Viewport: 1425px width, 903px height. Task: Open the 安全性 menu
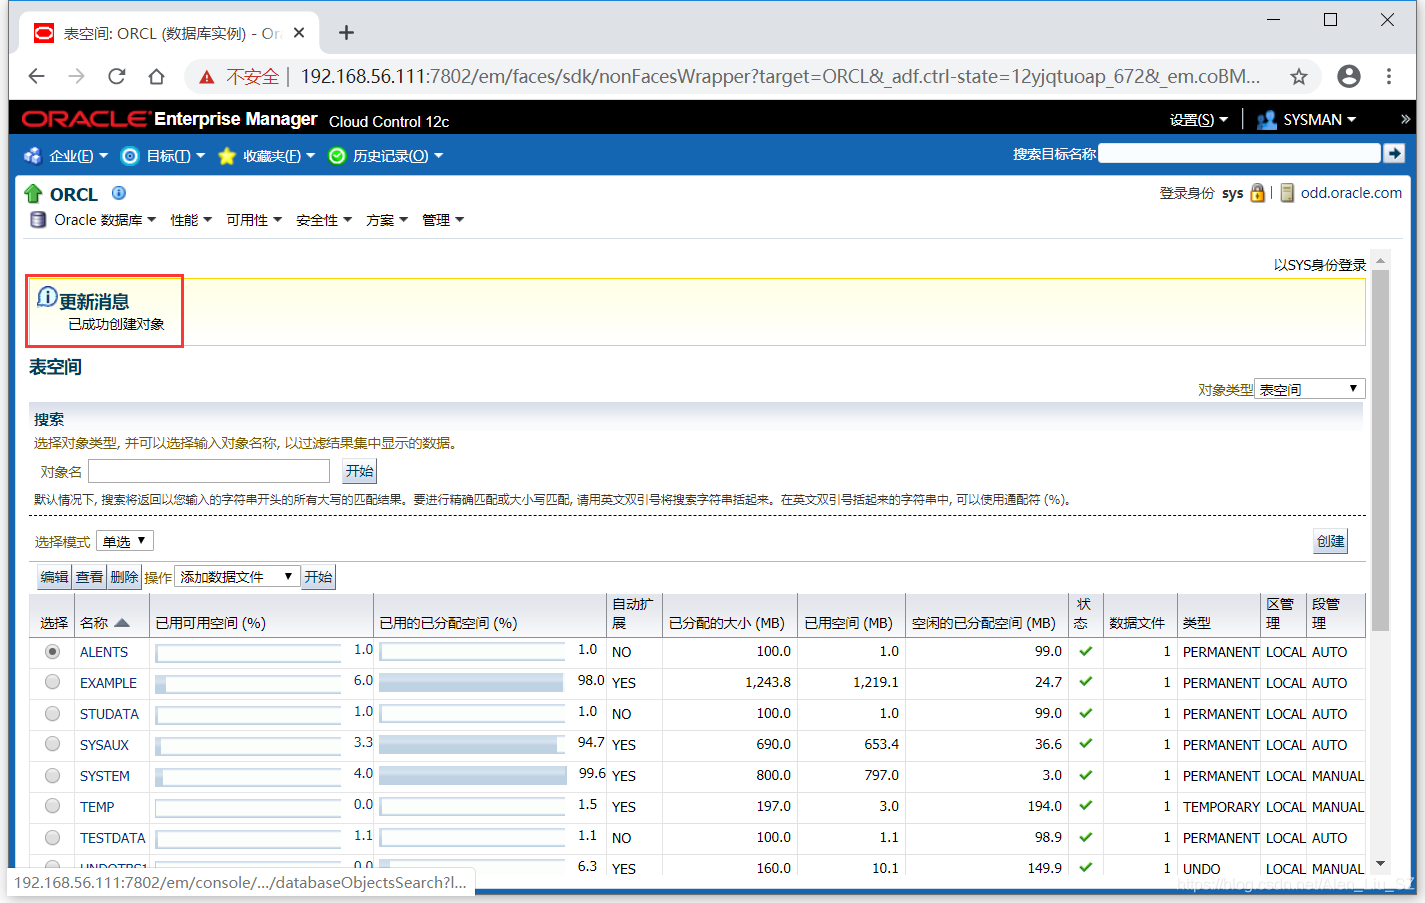pos(324,220)
